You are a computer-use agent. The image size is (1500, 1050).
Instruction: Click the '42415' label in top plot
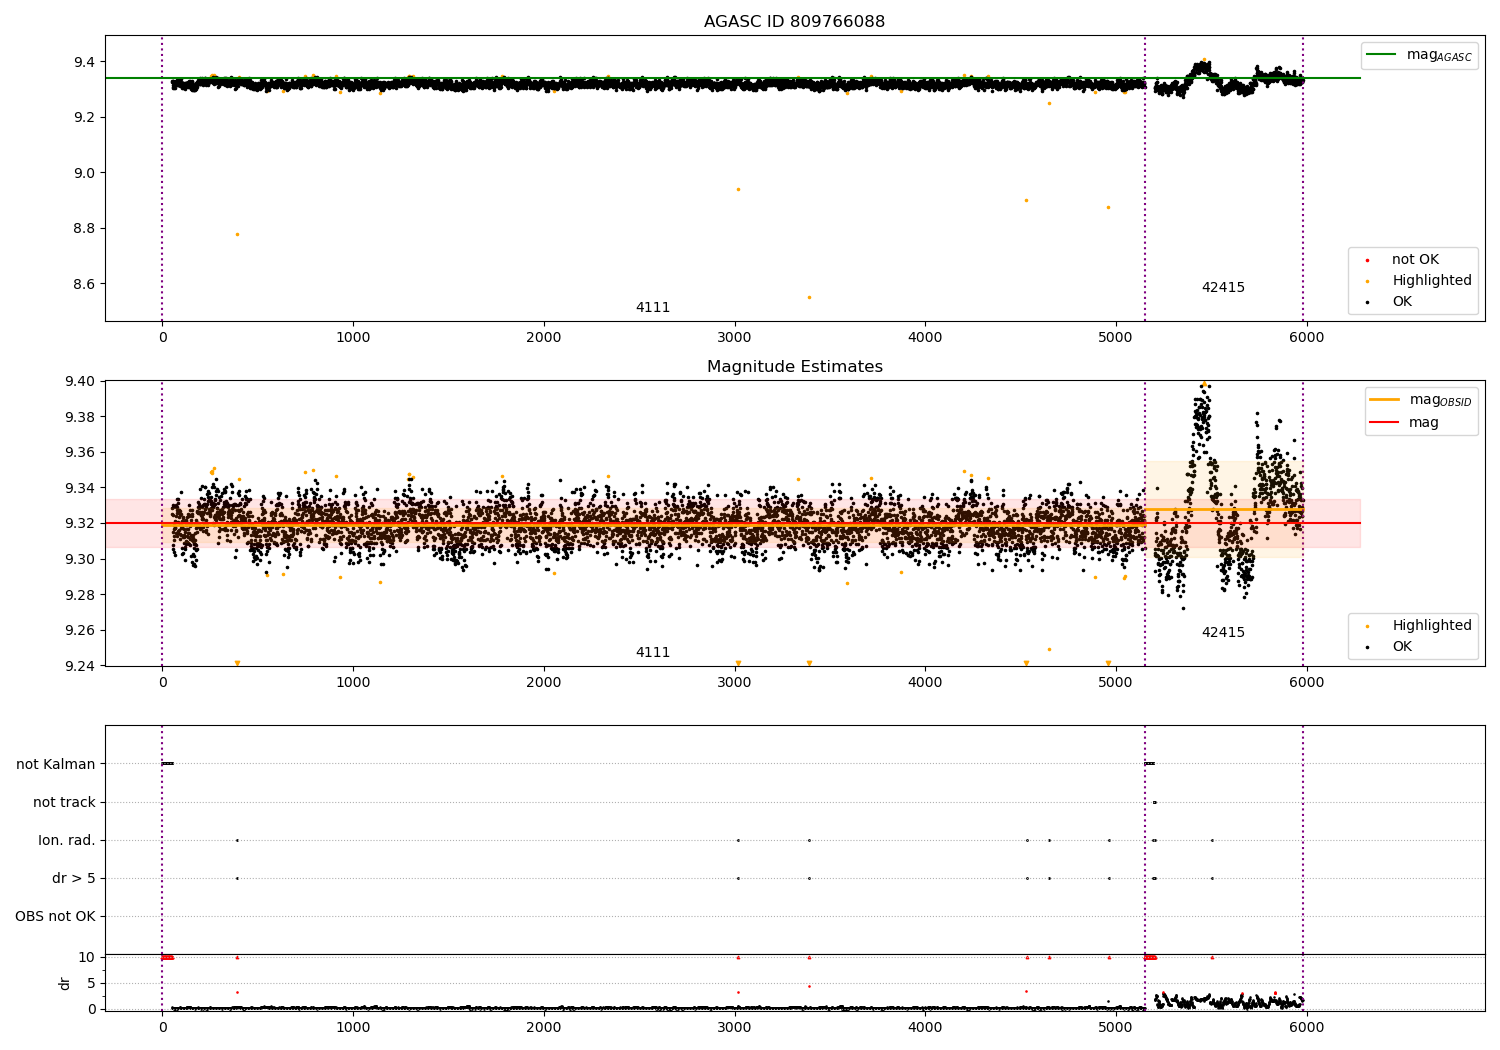[x=1223, y=288]
